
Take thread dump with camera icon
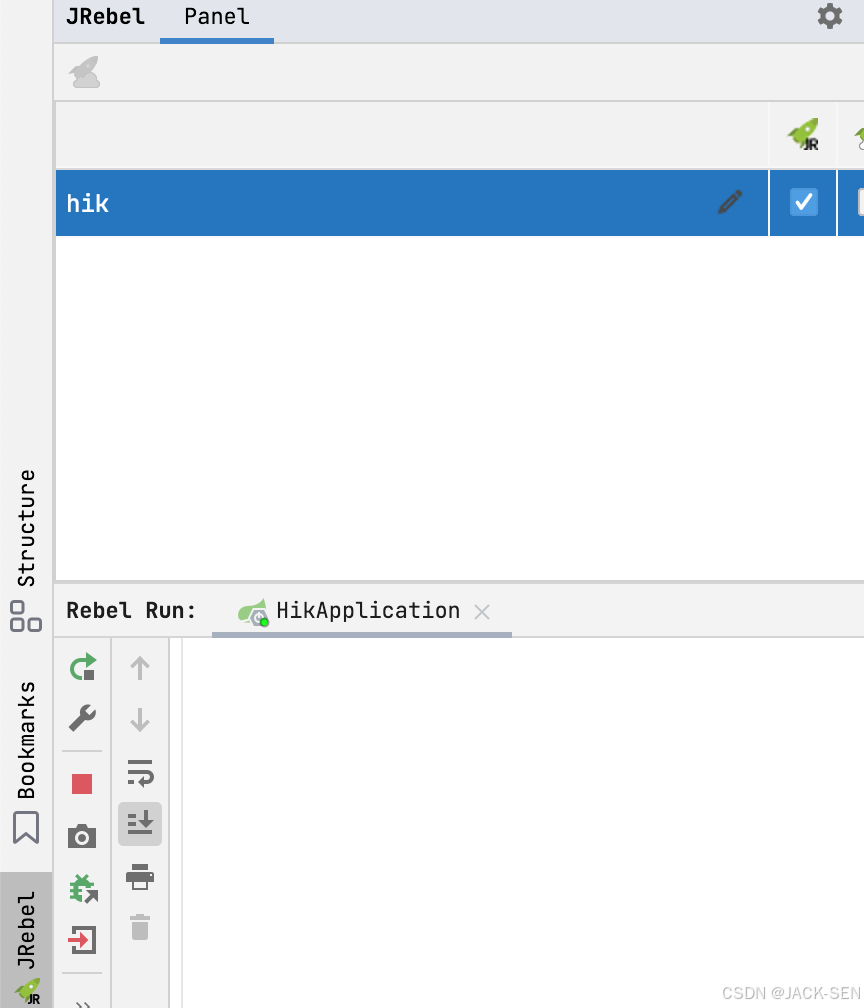click(x=82, y=836)
